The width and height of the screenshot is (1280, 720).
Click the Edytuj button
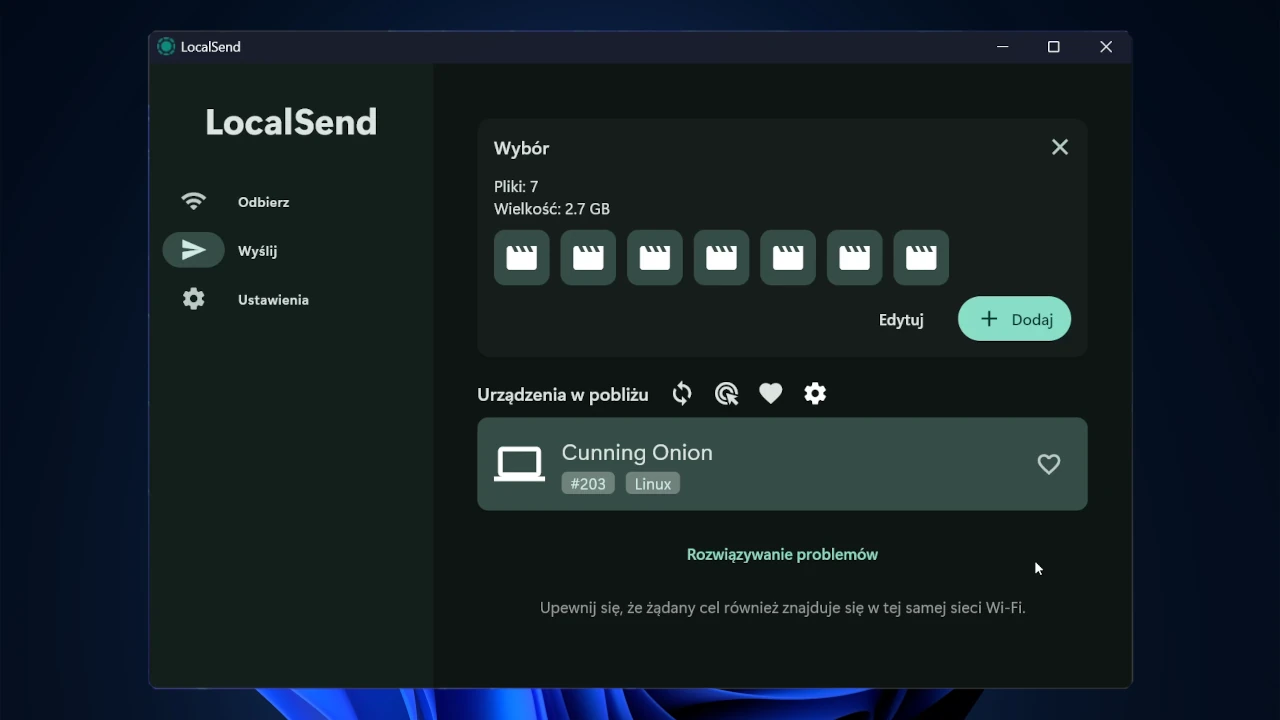tap(901, 320)
